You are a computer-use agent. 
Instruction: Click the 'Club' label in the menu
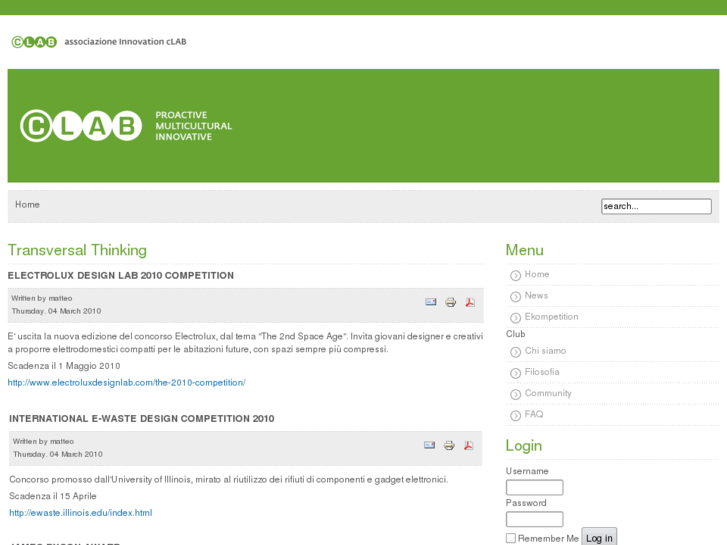click(516, 334)
